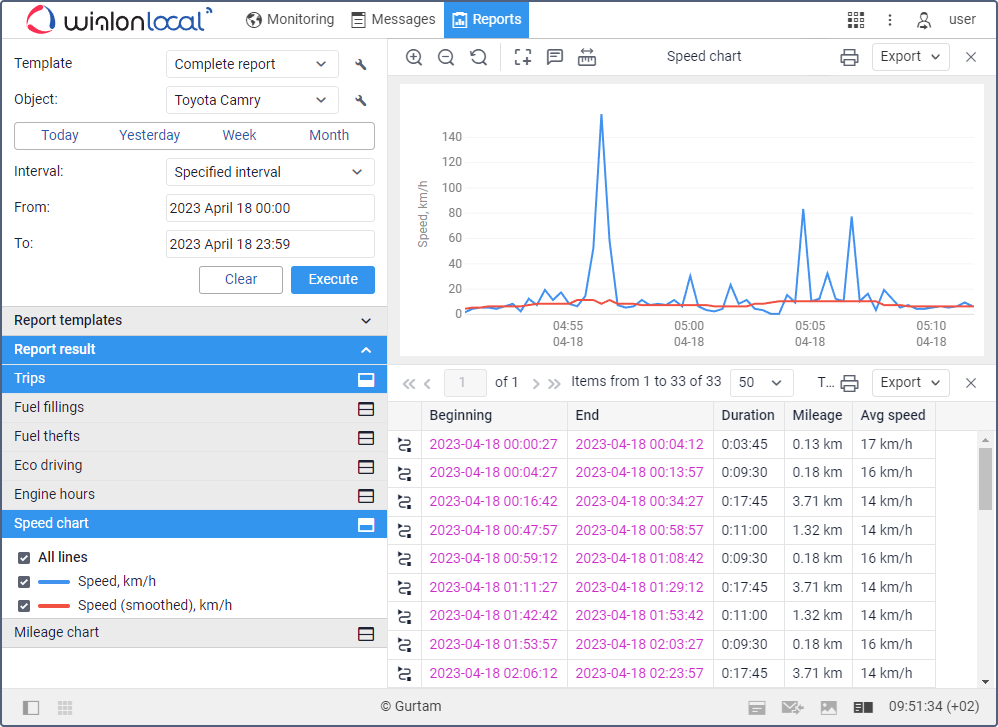Open Toyota Camry object properties wrench

360,100
